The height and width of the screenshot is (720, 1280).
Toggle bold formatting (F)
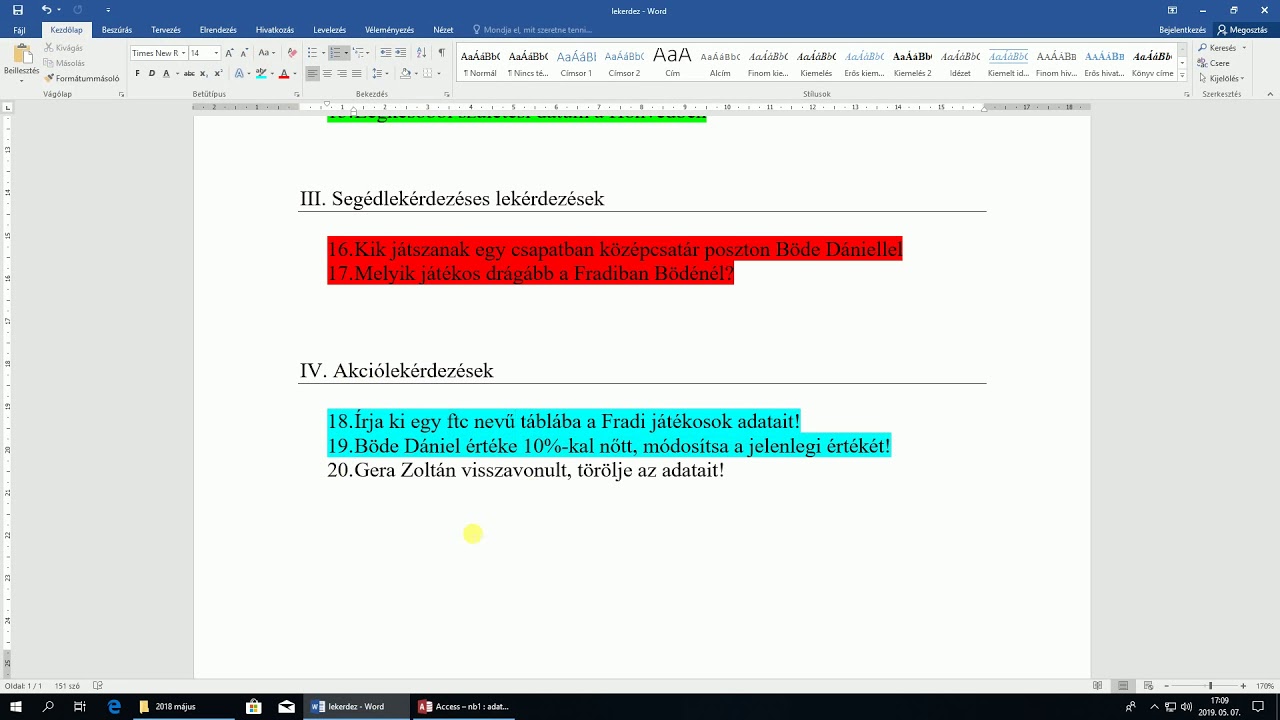[x=138, y=73]
